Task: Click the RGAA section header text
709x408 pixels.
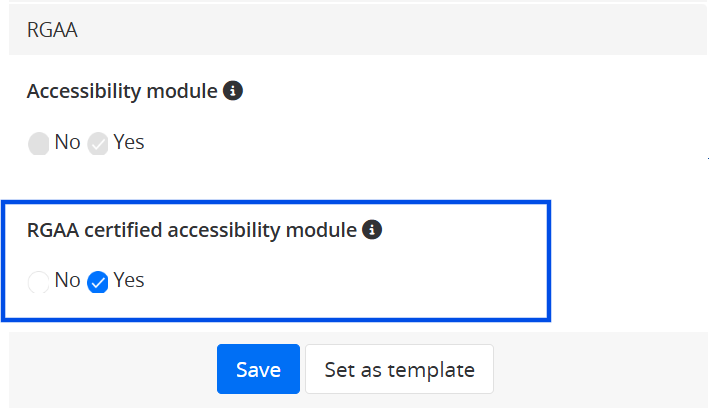Action: [x=53, y=30]
